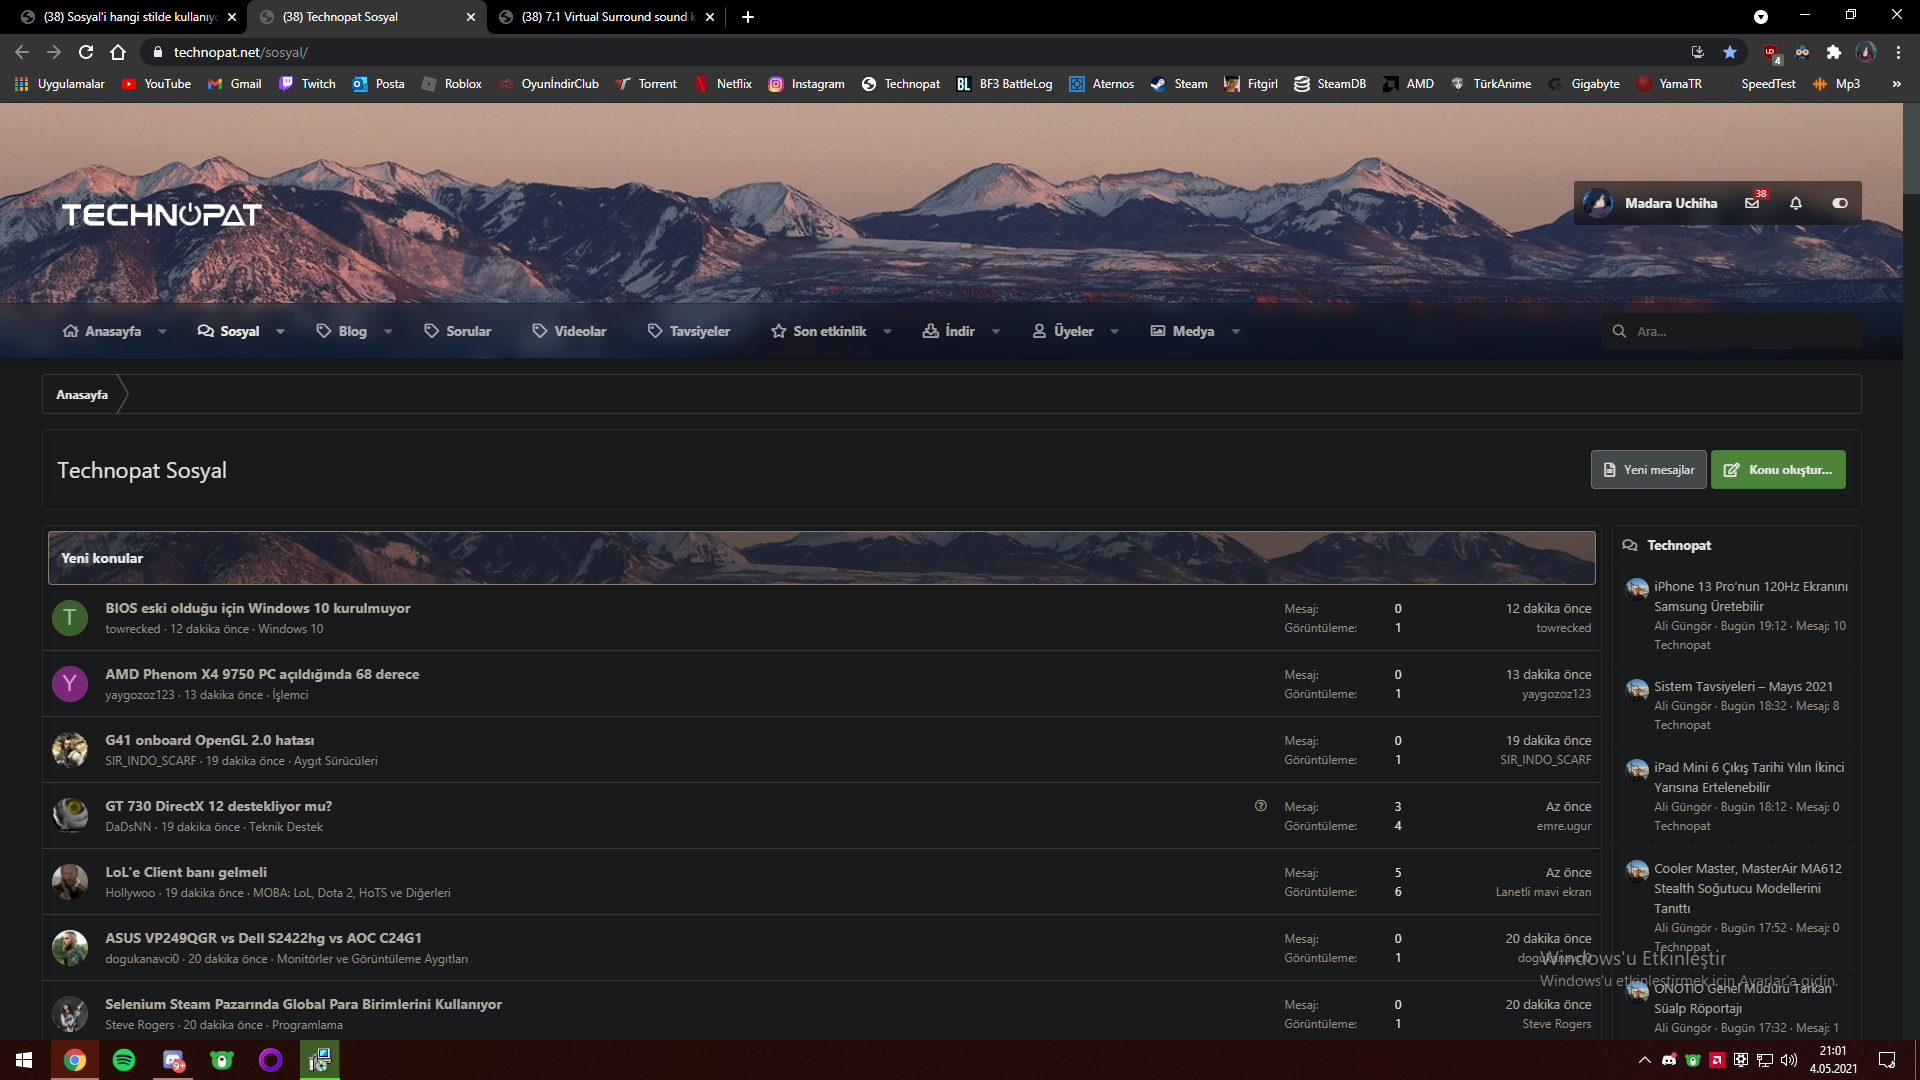1920x1080 pixels.
Task: Toggle the dark/light theme switch
Action: 1839,203
